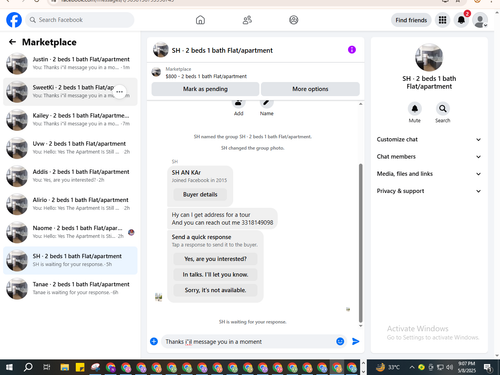Open the Home feed icon
Viewport: 500px width, 375px height.
[200, 20]
